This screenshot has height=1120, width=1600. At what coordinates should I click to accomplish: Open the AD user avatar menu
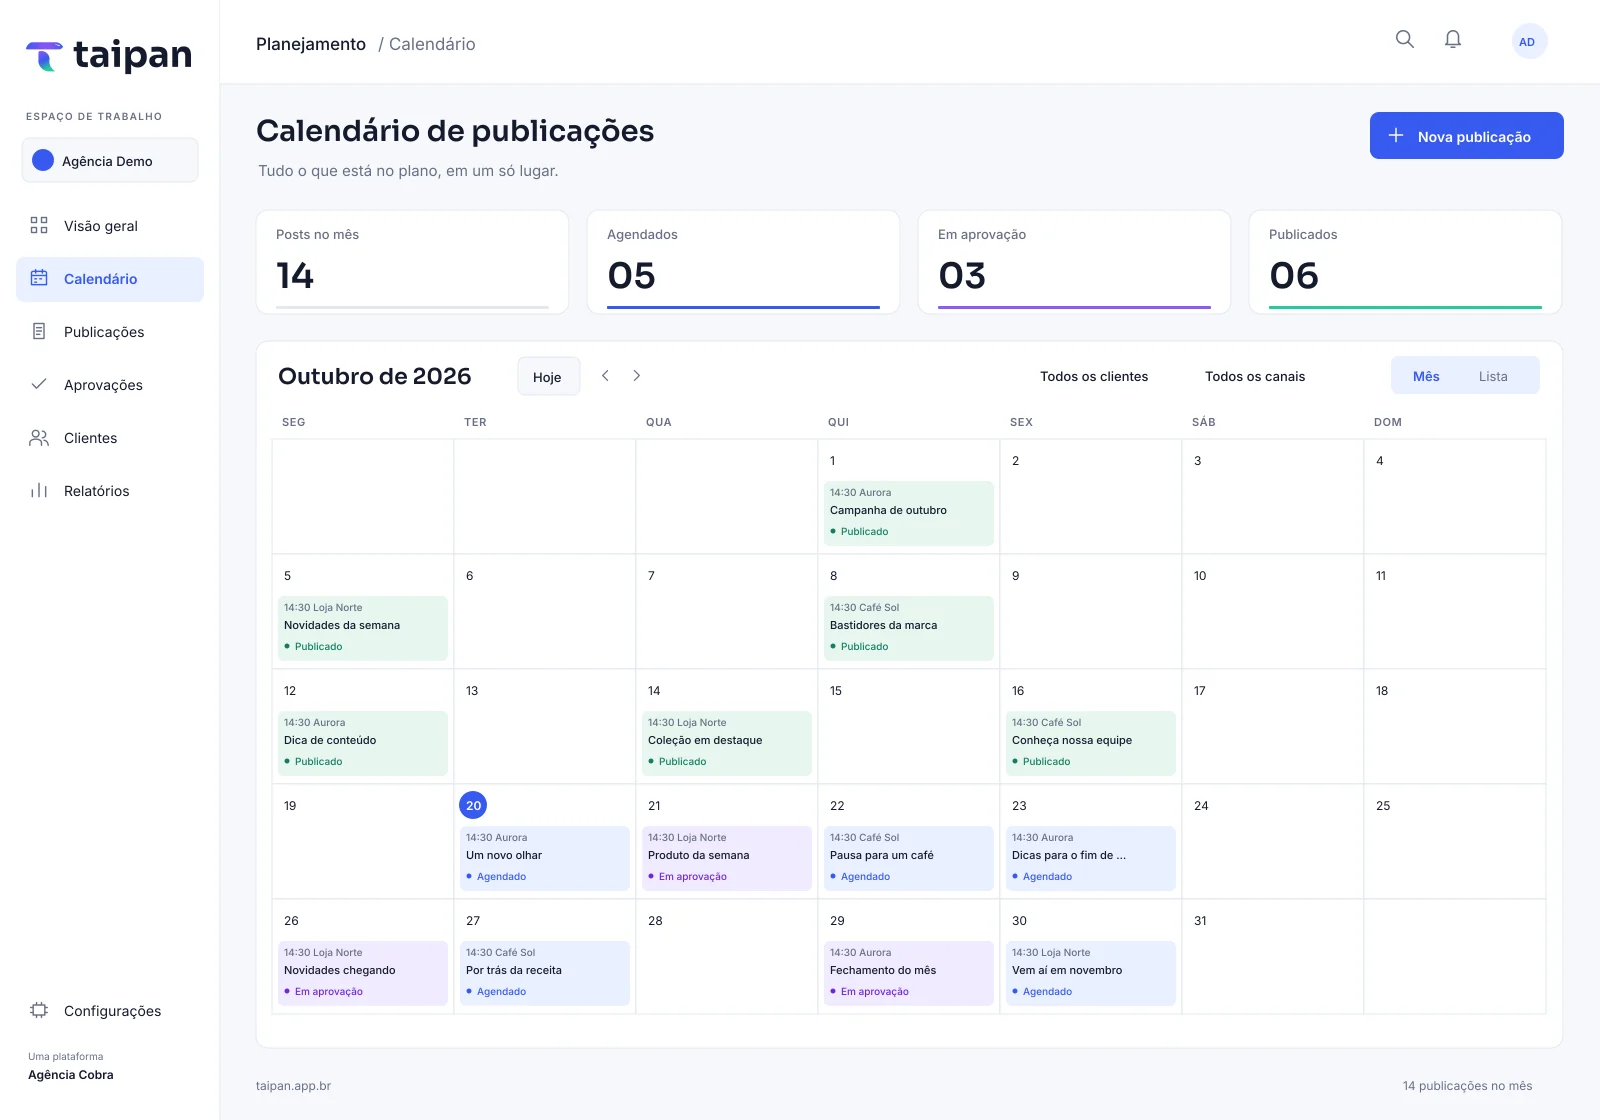[1529, 41]
